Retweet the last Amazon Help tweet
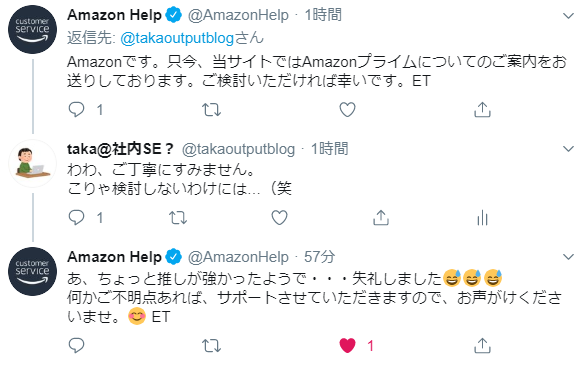 point(211,346)
